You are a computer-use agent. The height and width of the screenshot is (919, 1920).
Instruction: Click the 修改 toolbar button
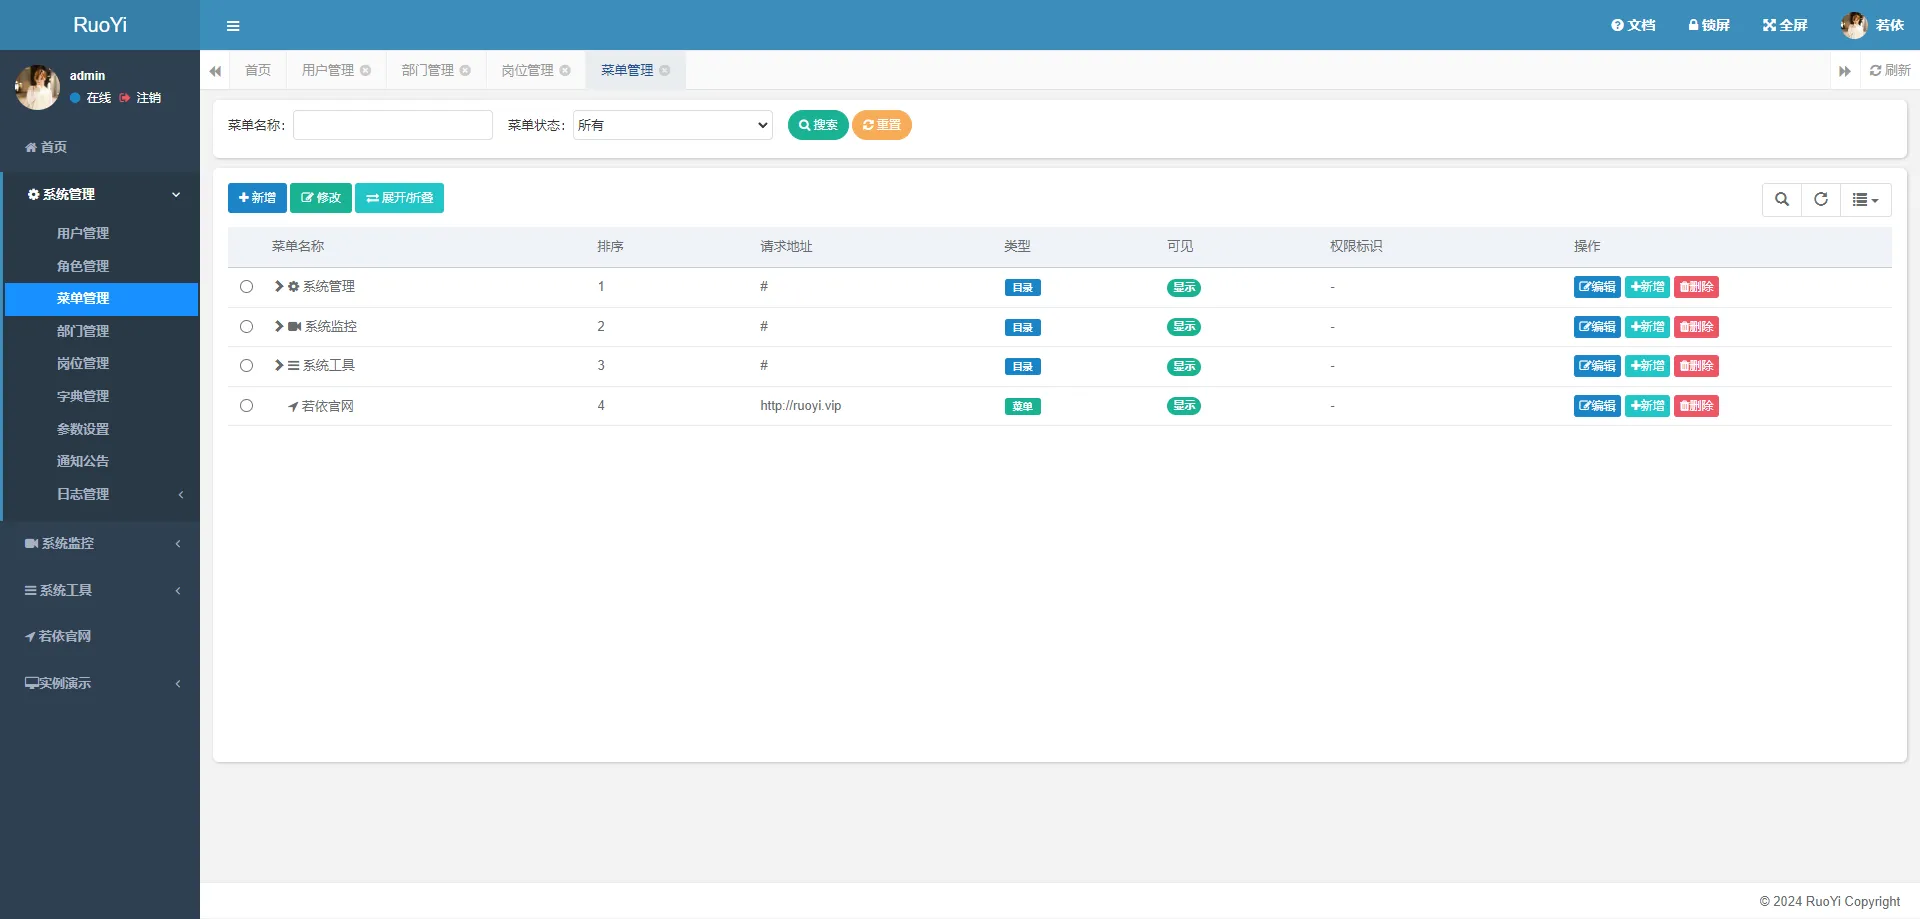click(x=321, y=198)
